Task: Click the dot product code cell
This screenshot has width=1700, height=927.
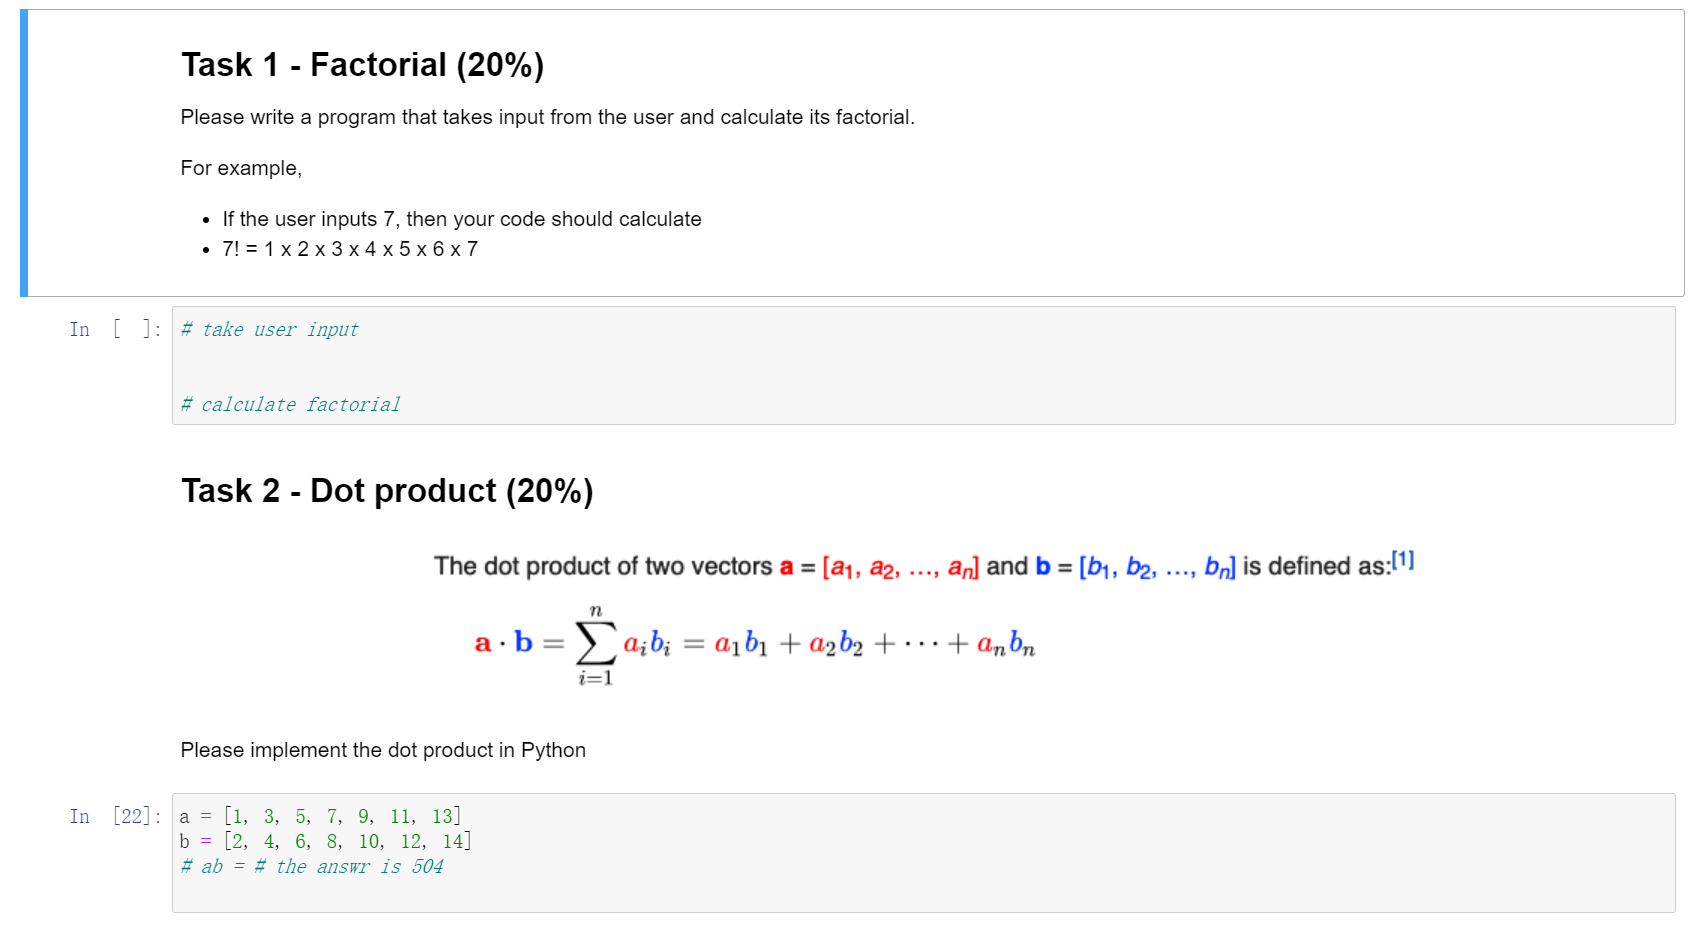Action: (923, 853)
